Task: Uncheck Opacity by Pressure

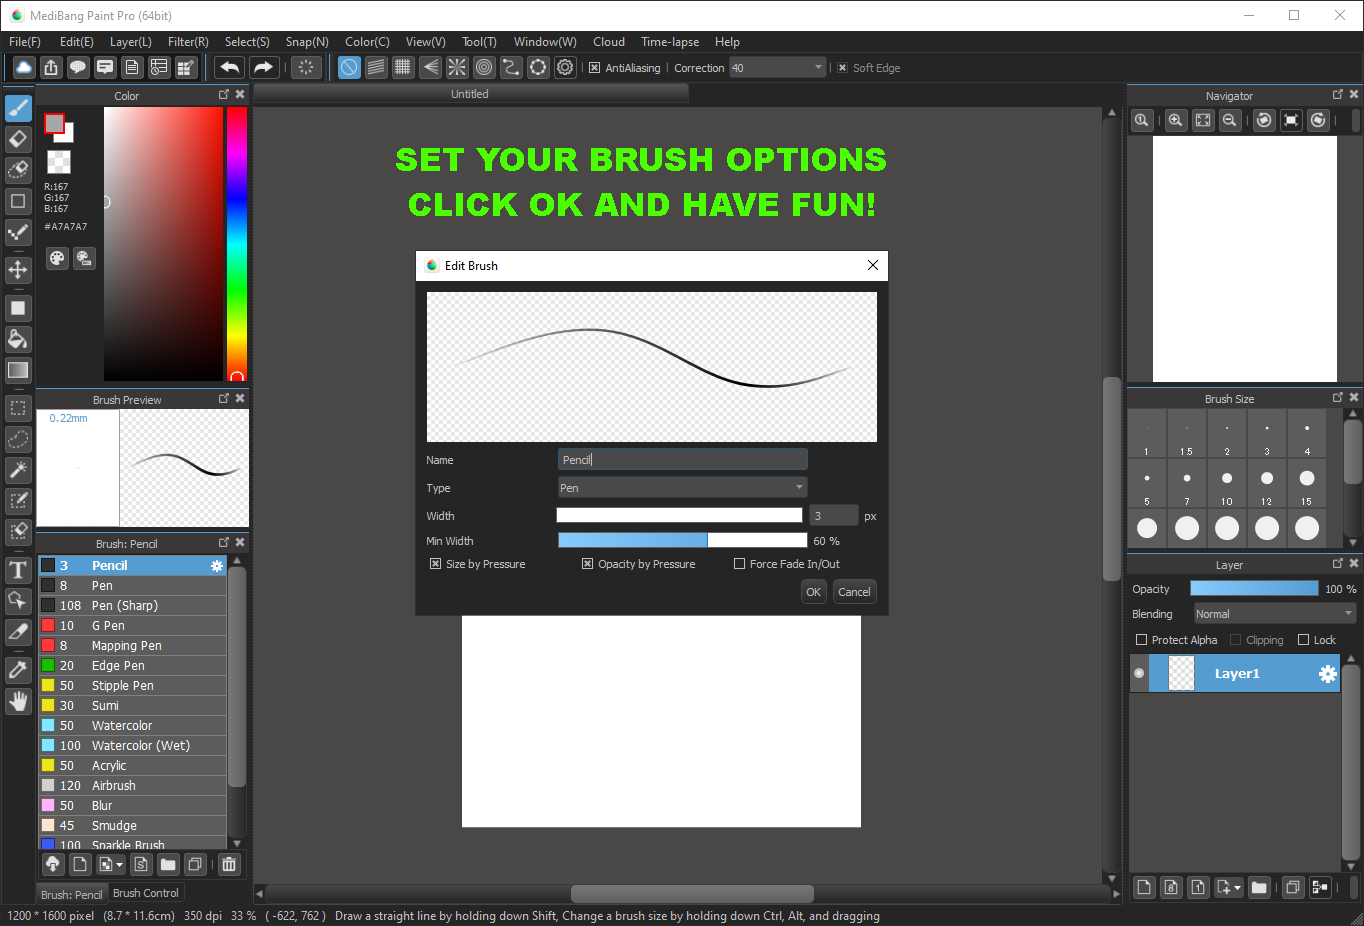Action: click(588, 564)
